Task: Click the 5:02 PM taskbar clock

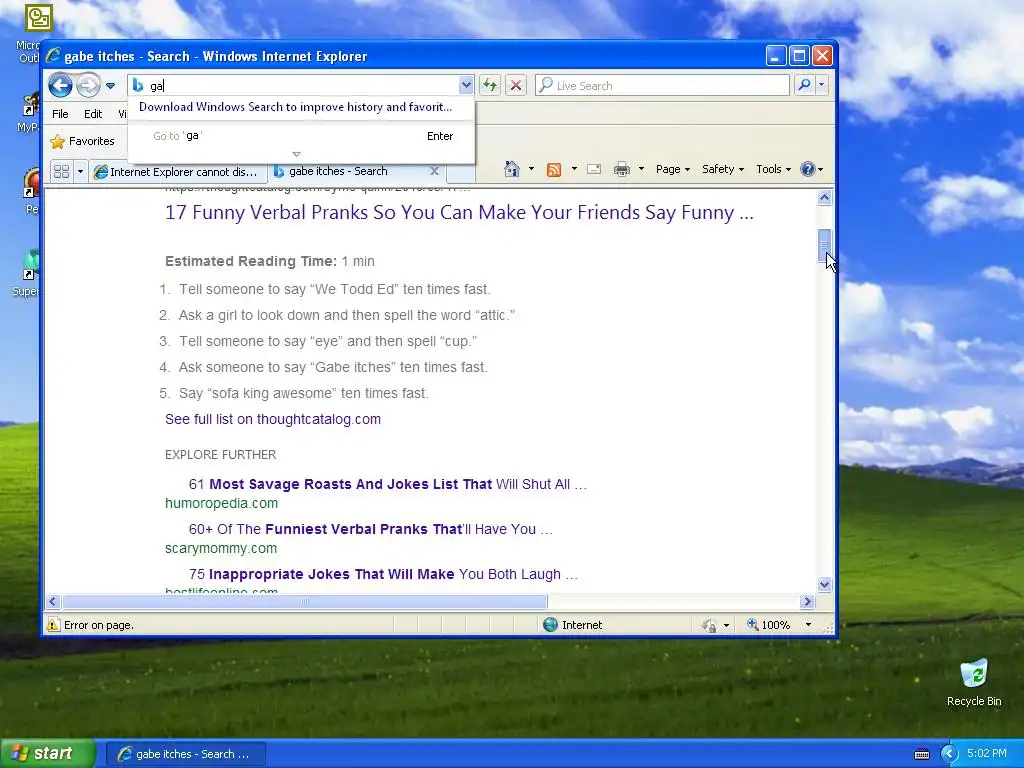Action: tap(987, 753)
